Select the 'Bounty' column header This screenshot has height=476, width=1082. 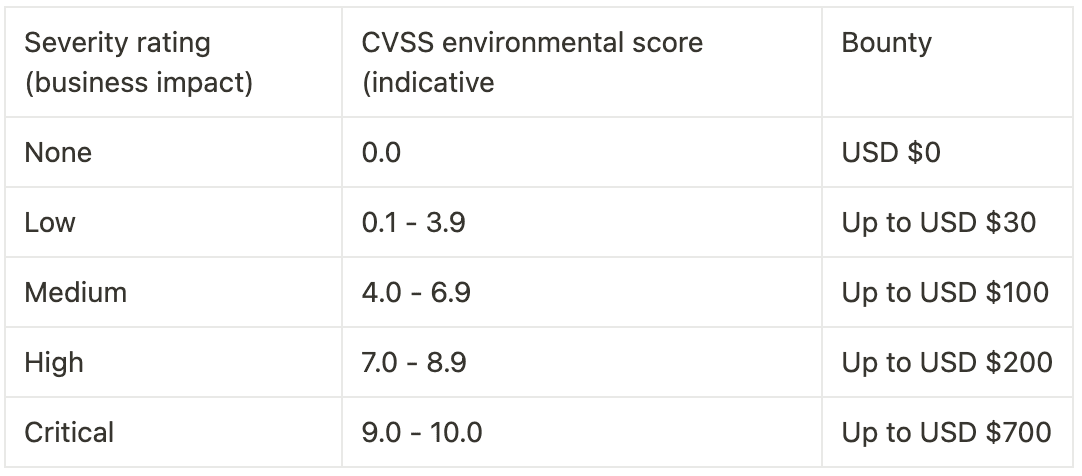[x=886, y=43]
